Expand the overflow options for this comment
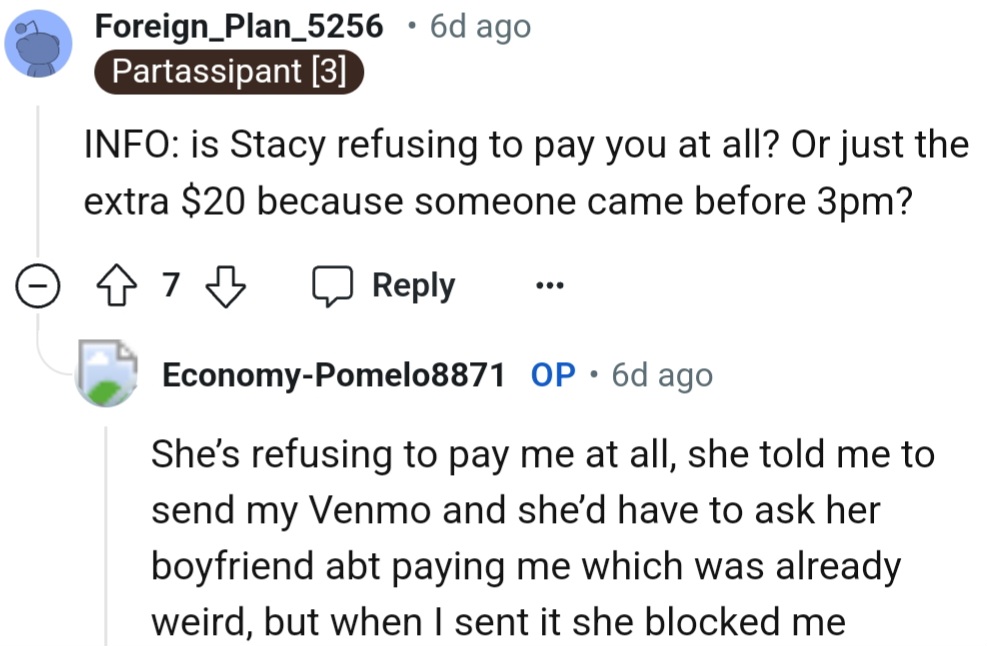This screenshot has width=987, height=646. click(549, 286)
